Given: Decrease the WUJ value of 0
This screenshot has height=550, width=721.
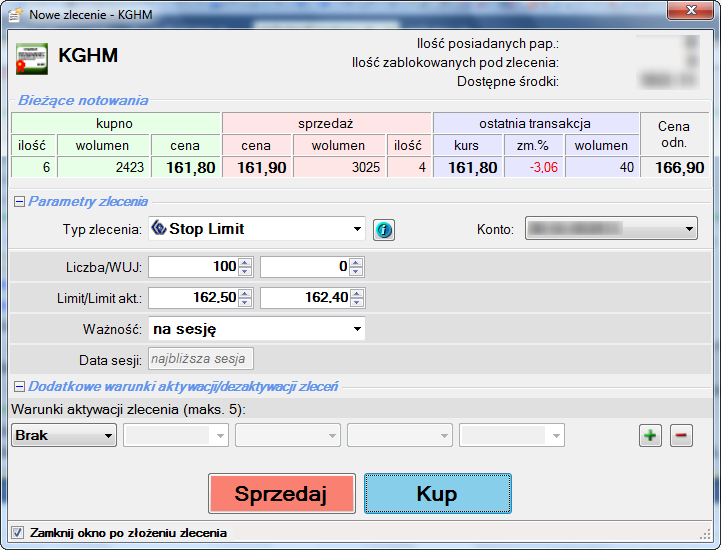Looking at the screenshot, I should pyautogui.click(x=356, y=271).
